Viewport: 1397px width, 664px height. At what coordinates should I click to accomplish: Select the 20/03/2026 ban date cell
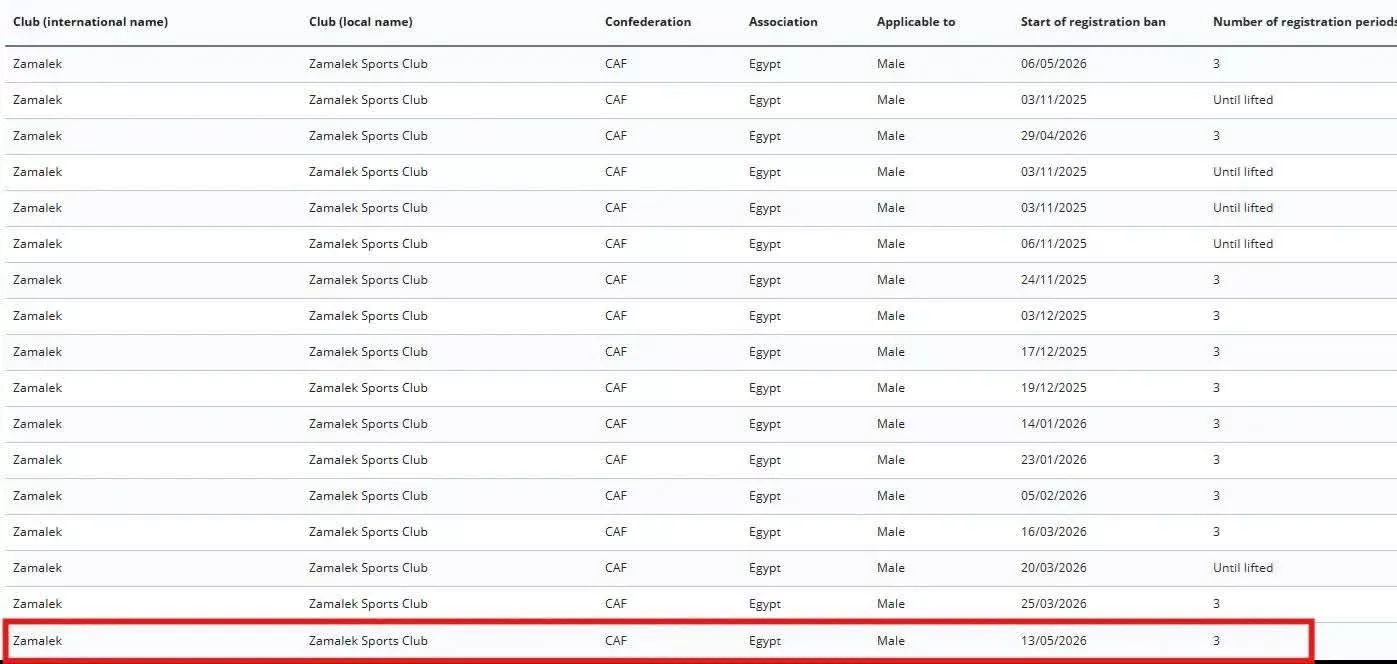point(1054,568)
